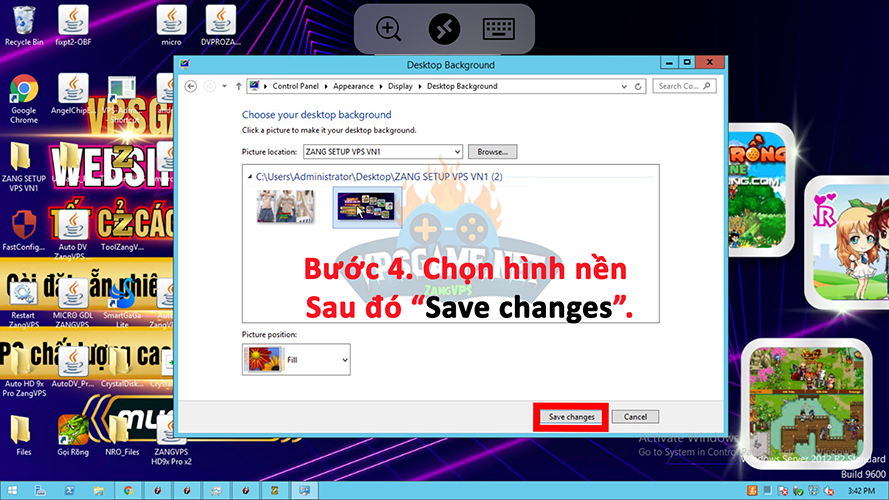The height and width of the screenshot is (500, 889).
Task: Click the Browse... button
Action: coord(492,151)
